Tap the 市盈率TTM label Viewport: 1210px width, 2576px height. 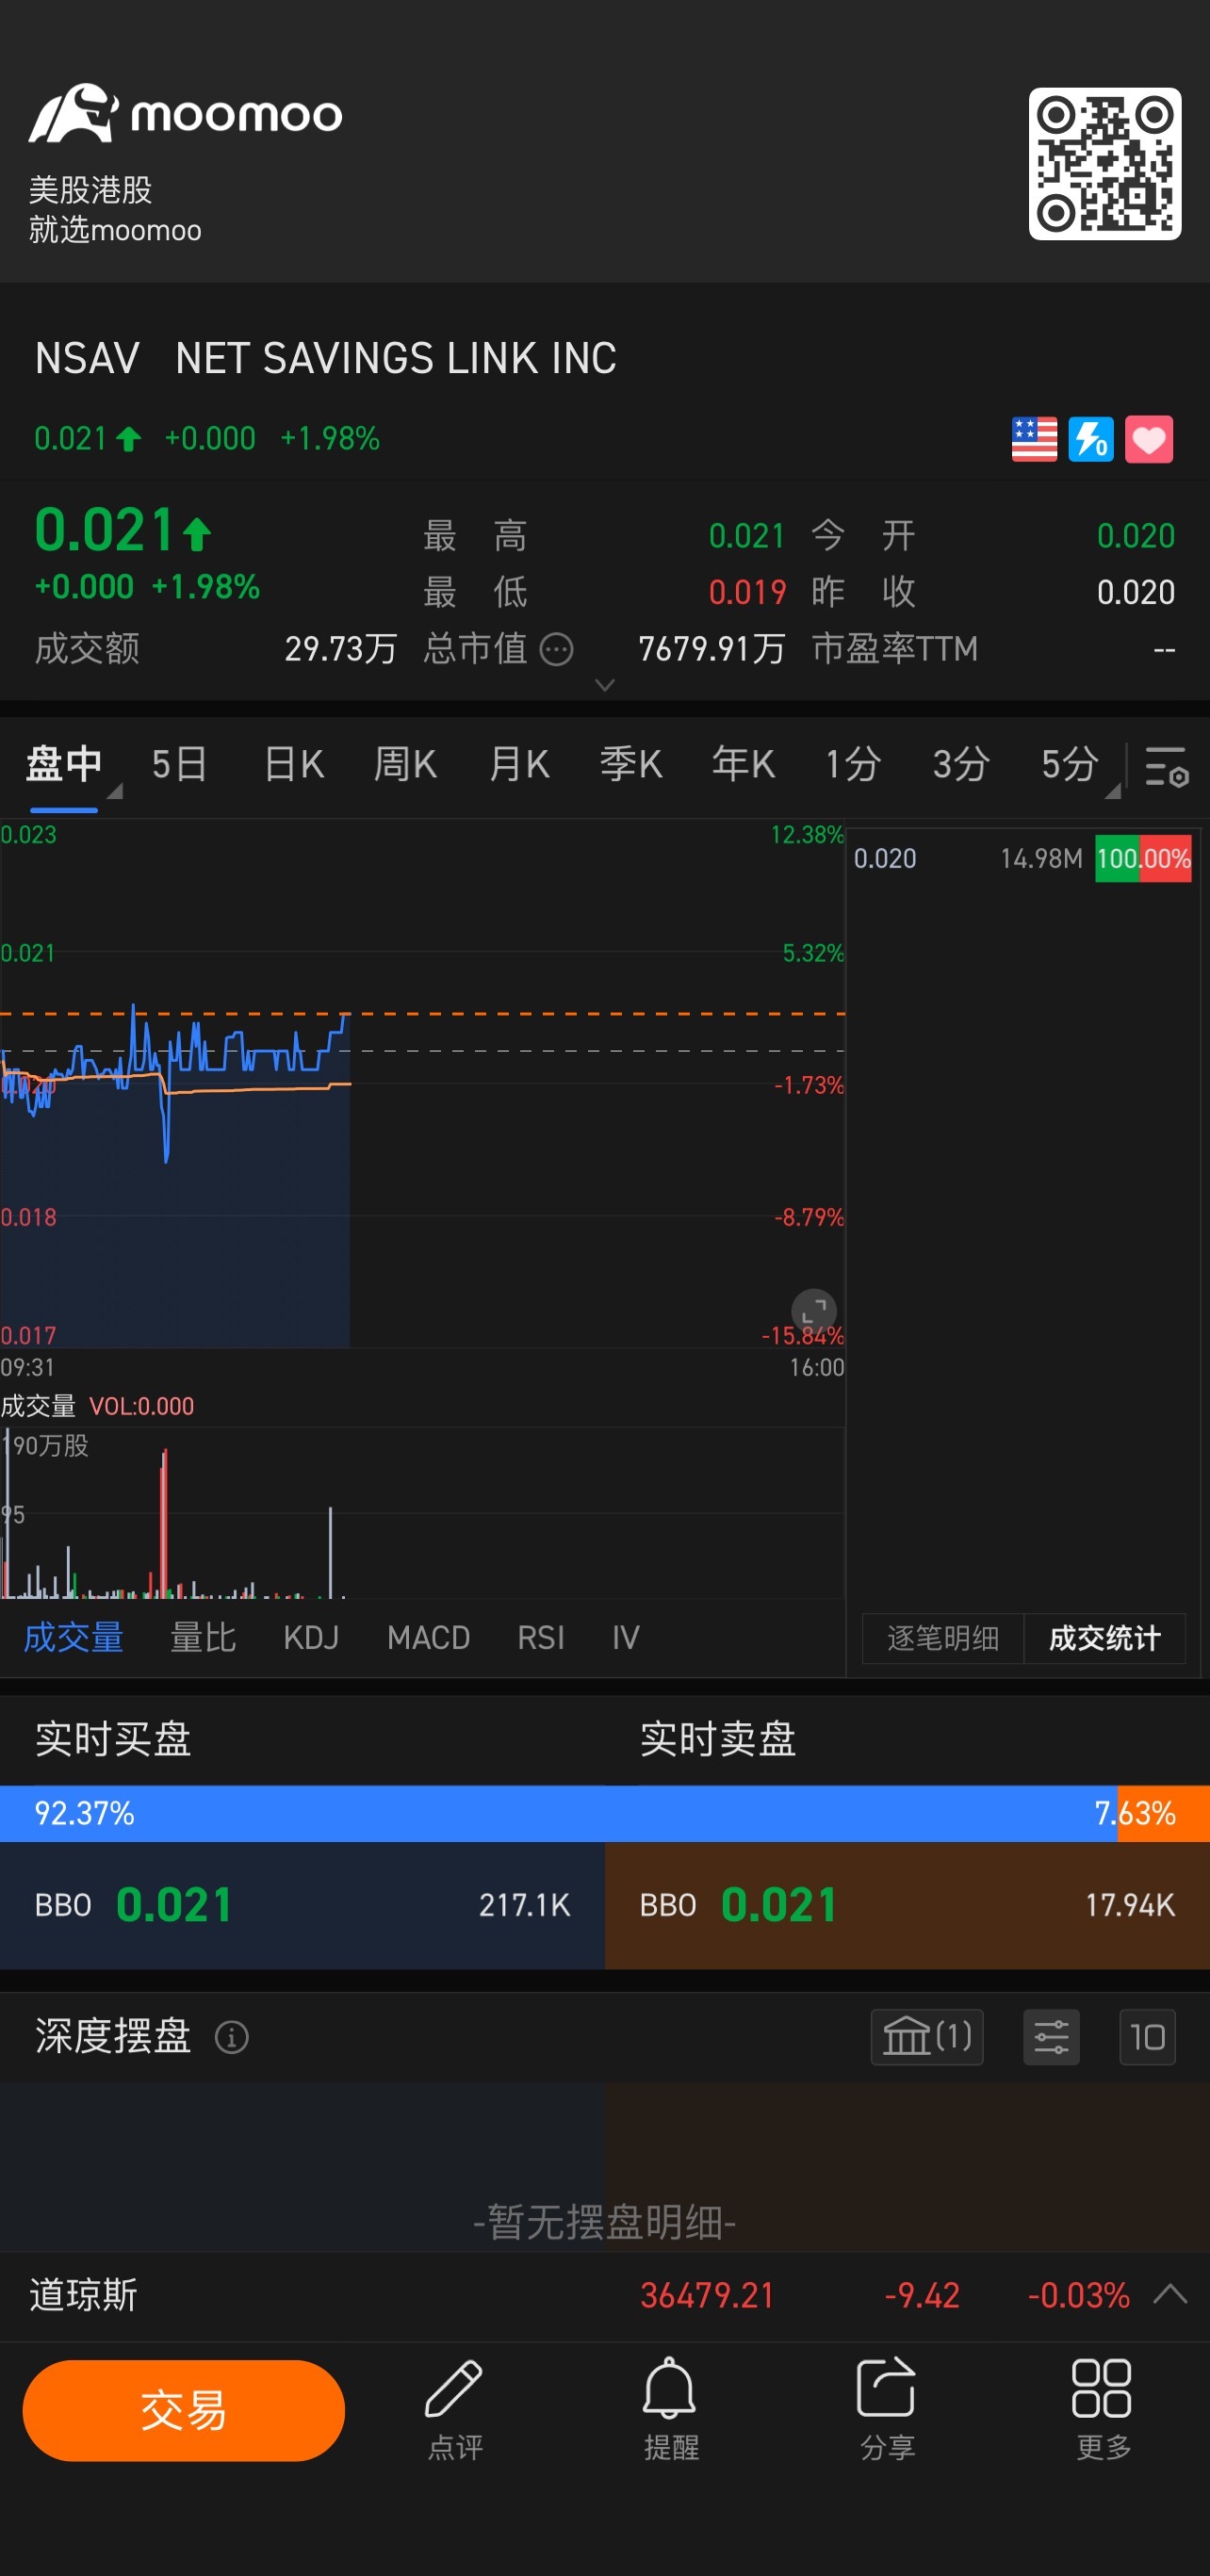(895, 649)
